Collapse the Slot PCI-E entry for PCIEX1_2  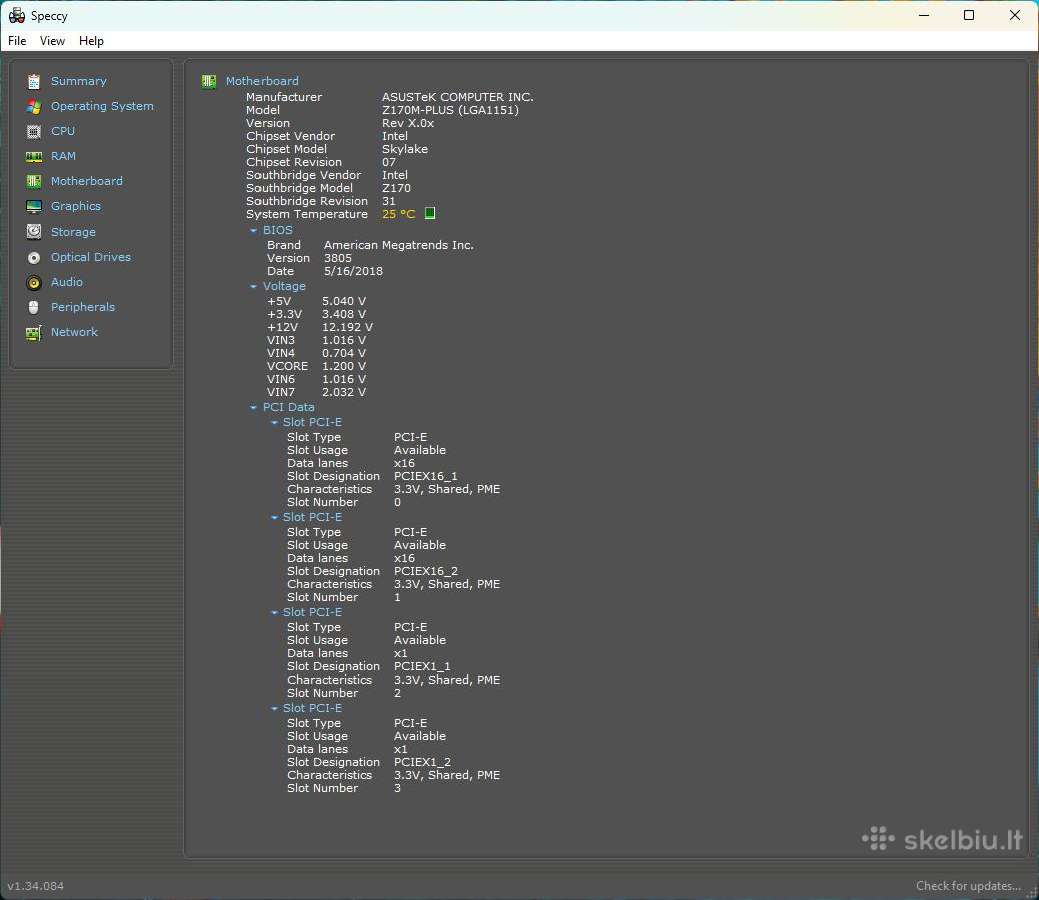[274, 708]
